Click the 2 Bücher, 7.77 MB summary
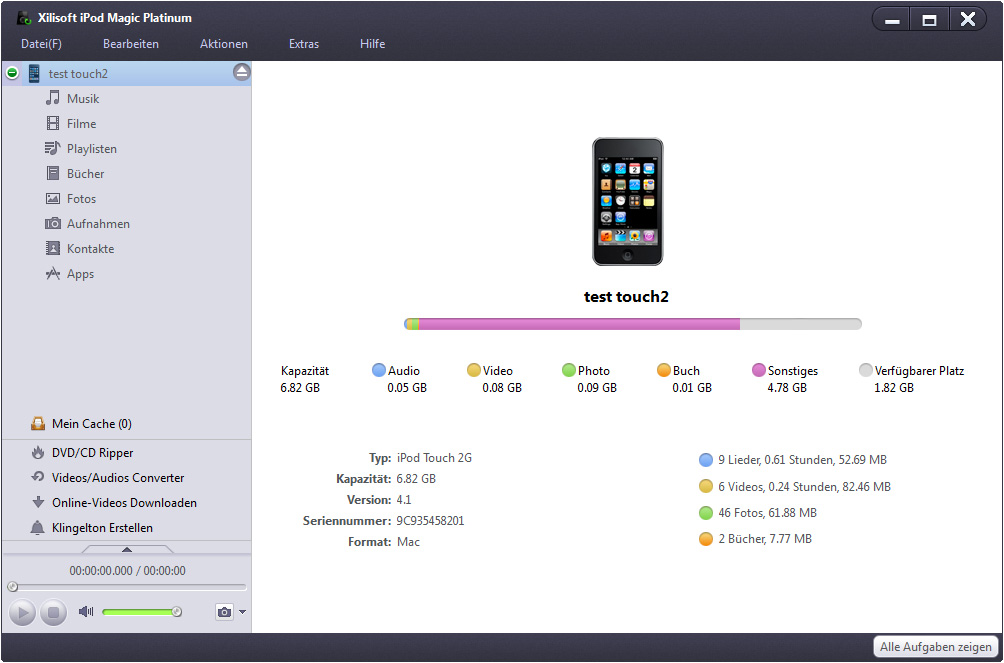1004x663 pixels. (765, 539)
